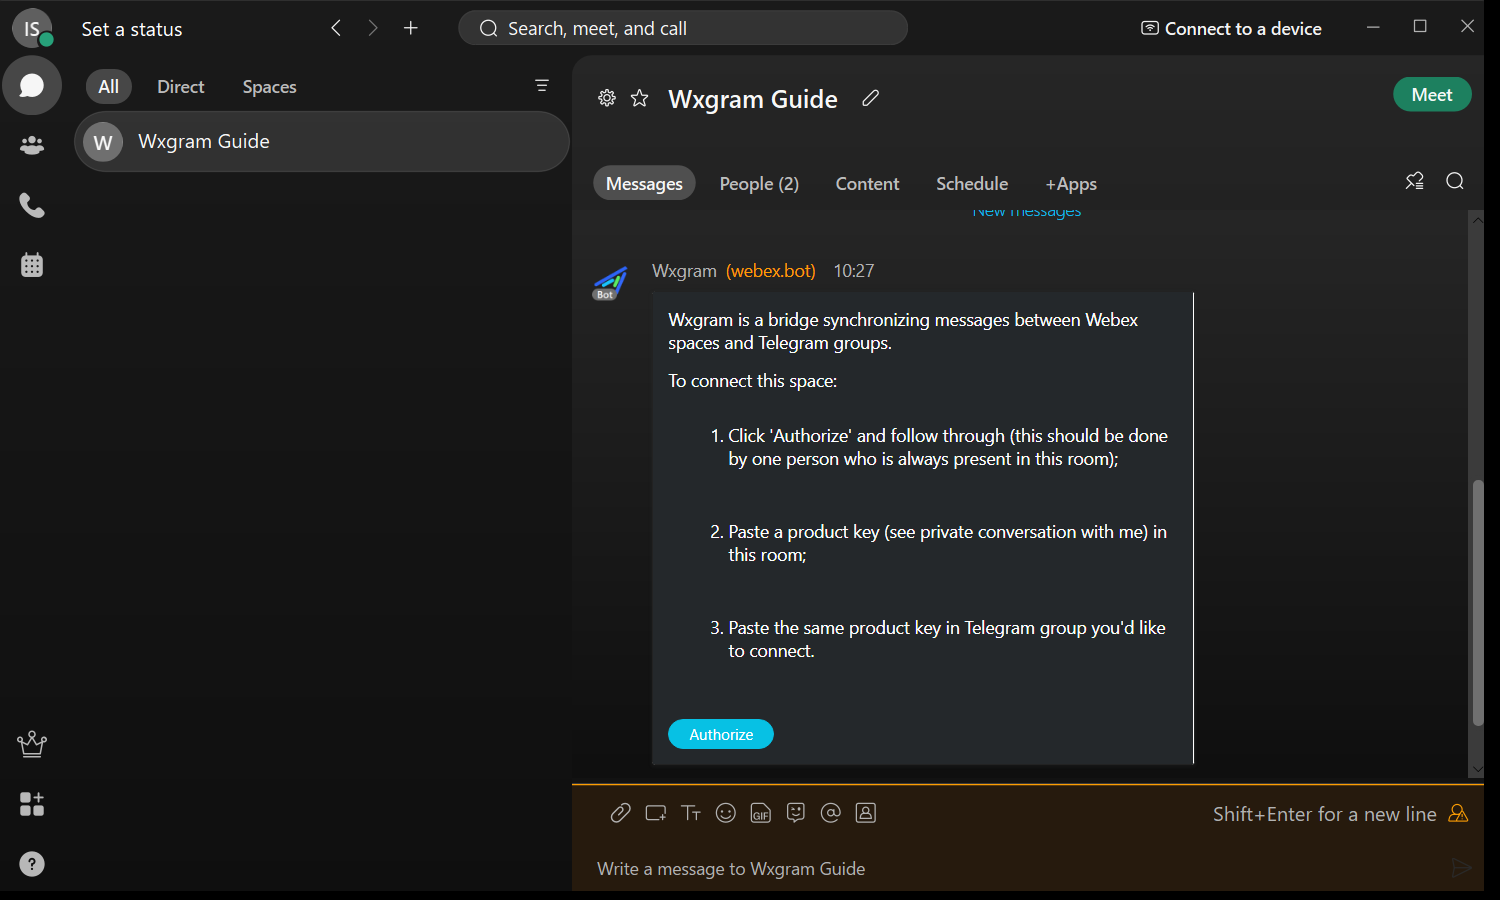
Task: Open the GIF picker in composer
Action: (761, 813)
